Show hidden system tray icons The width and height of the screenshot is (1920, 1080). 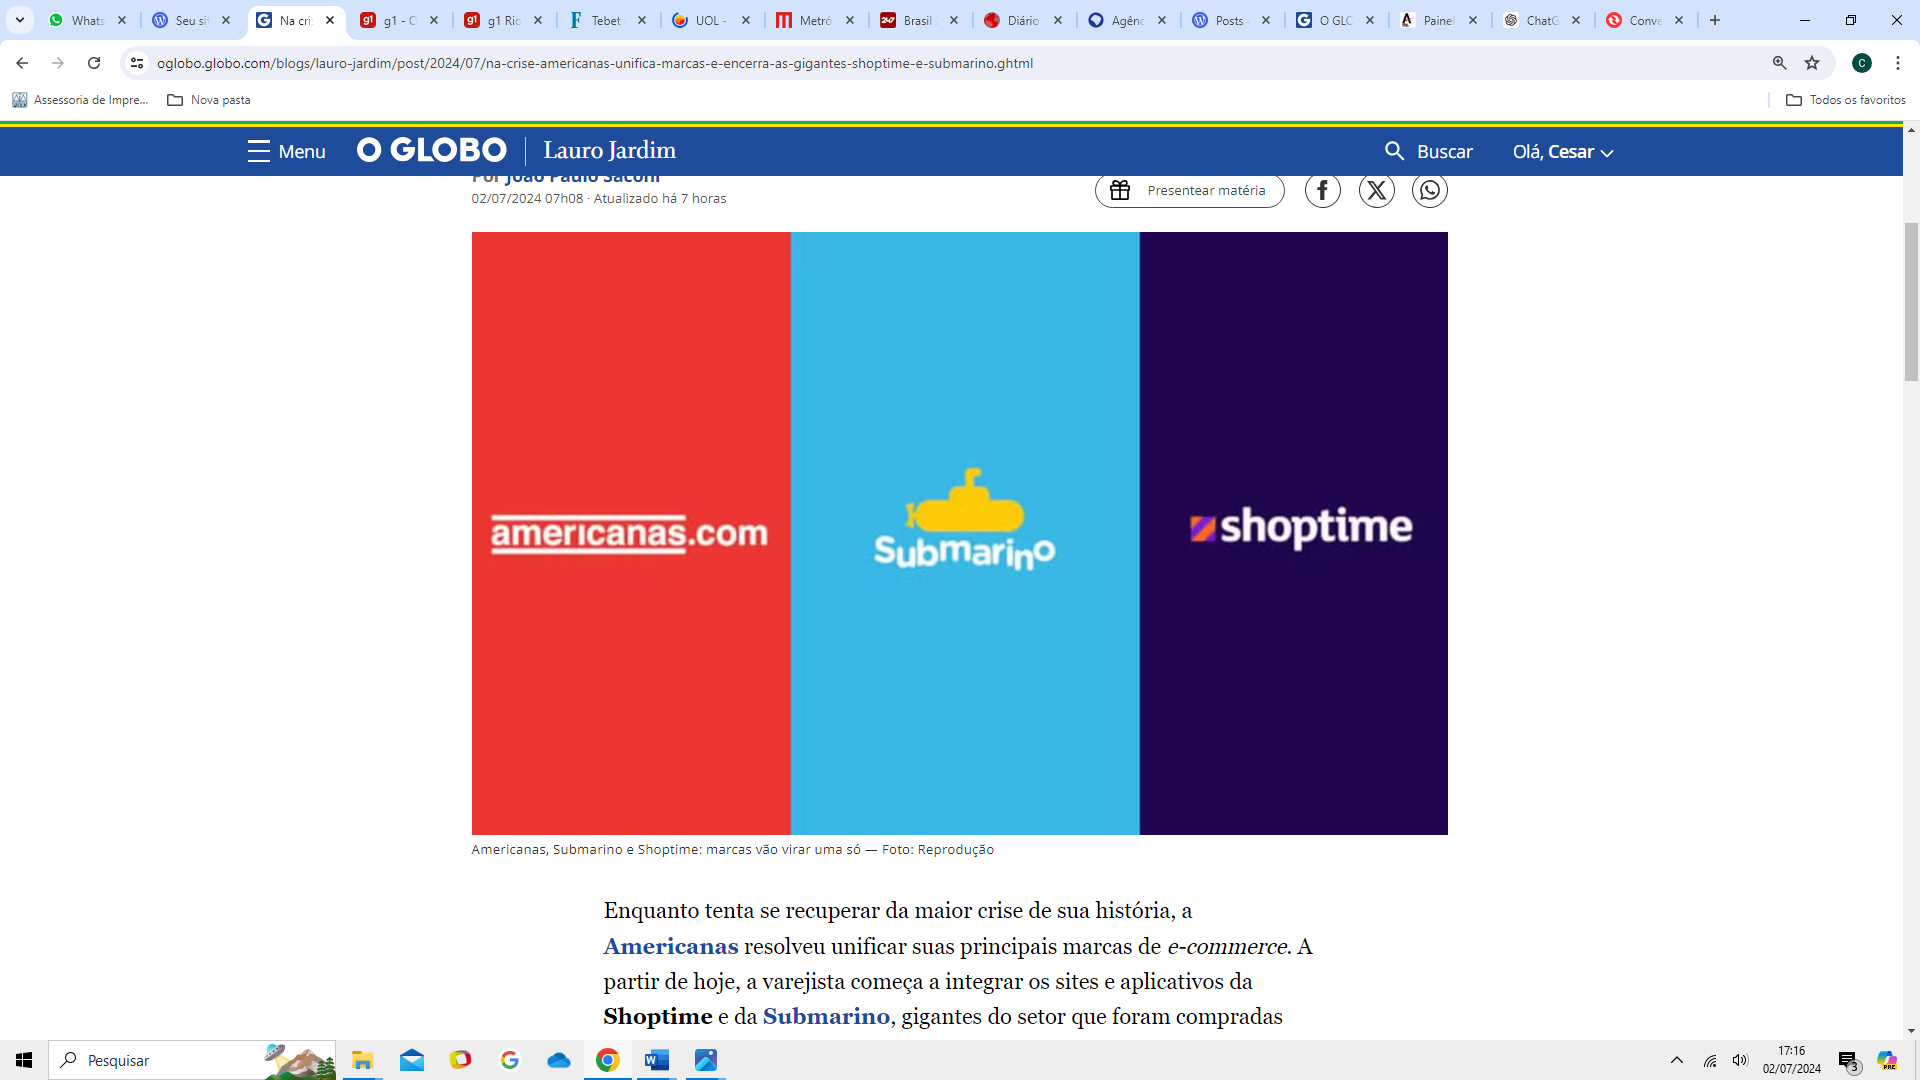point(1677,1060)
